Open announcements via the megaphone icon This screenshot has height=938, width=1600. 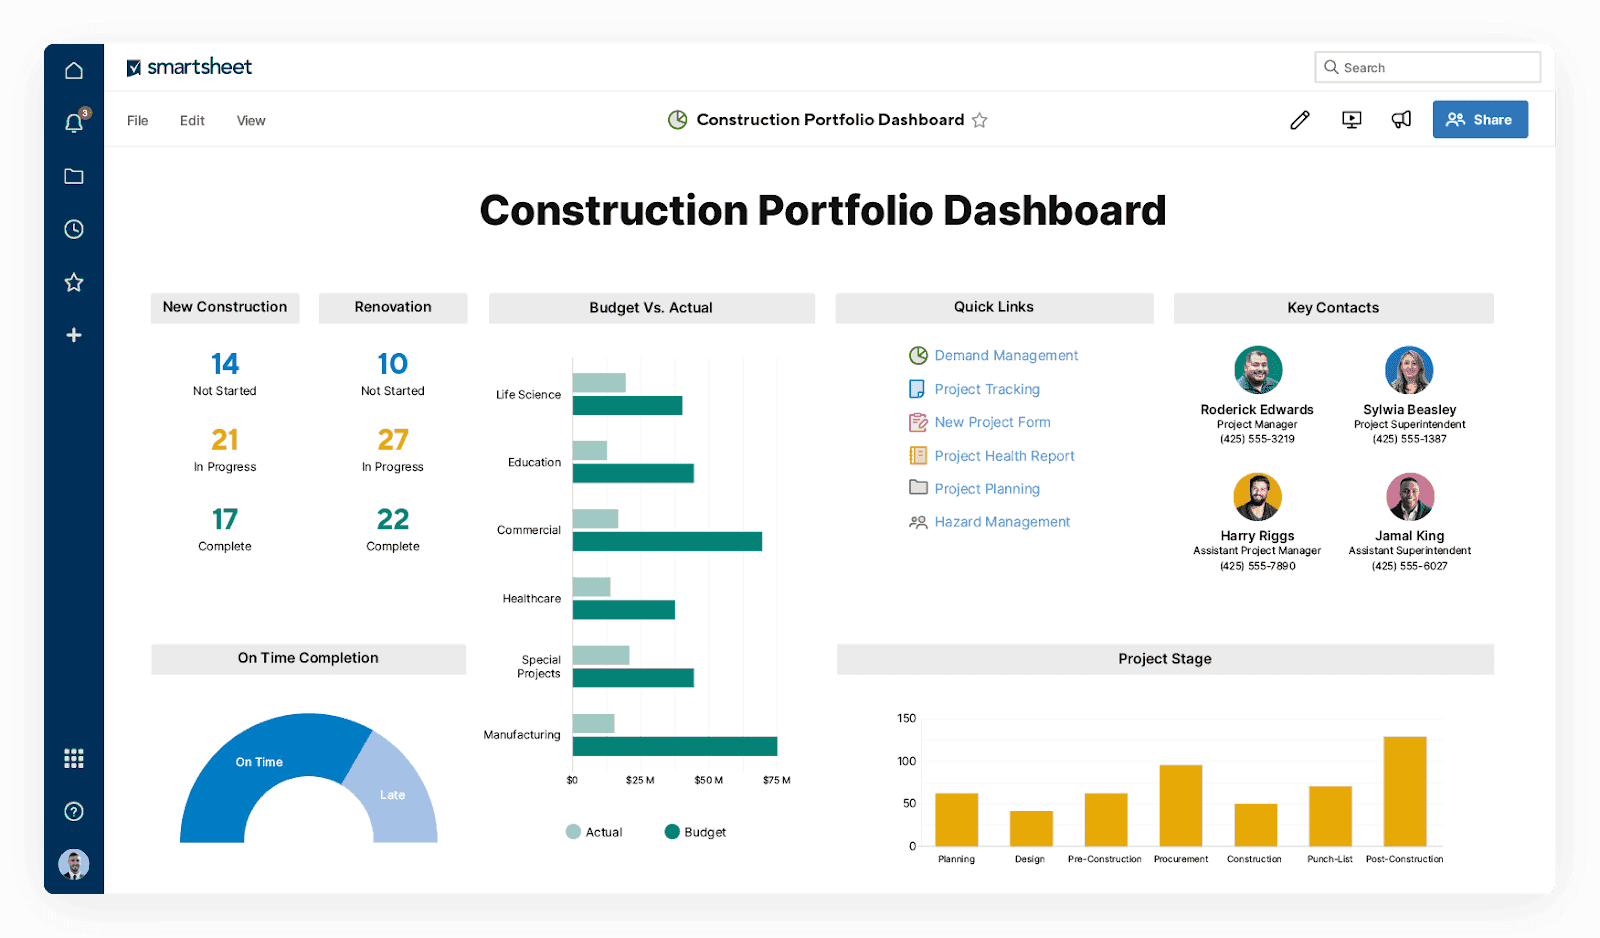[1400, 119]
